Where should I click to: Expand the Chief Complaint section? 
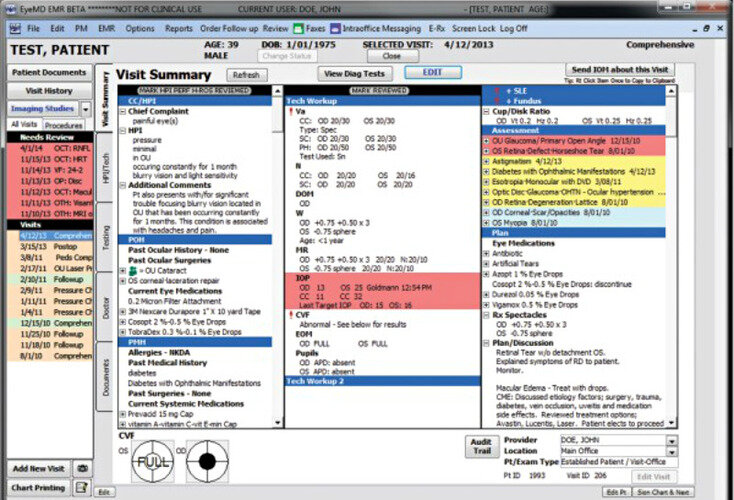point(123,112)
